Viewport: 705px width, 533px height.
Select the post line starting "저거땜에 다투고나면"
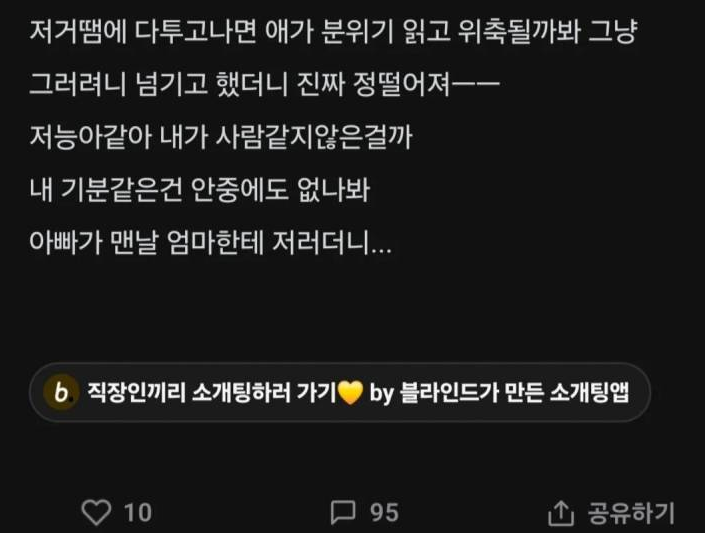[x=333, y=32]
